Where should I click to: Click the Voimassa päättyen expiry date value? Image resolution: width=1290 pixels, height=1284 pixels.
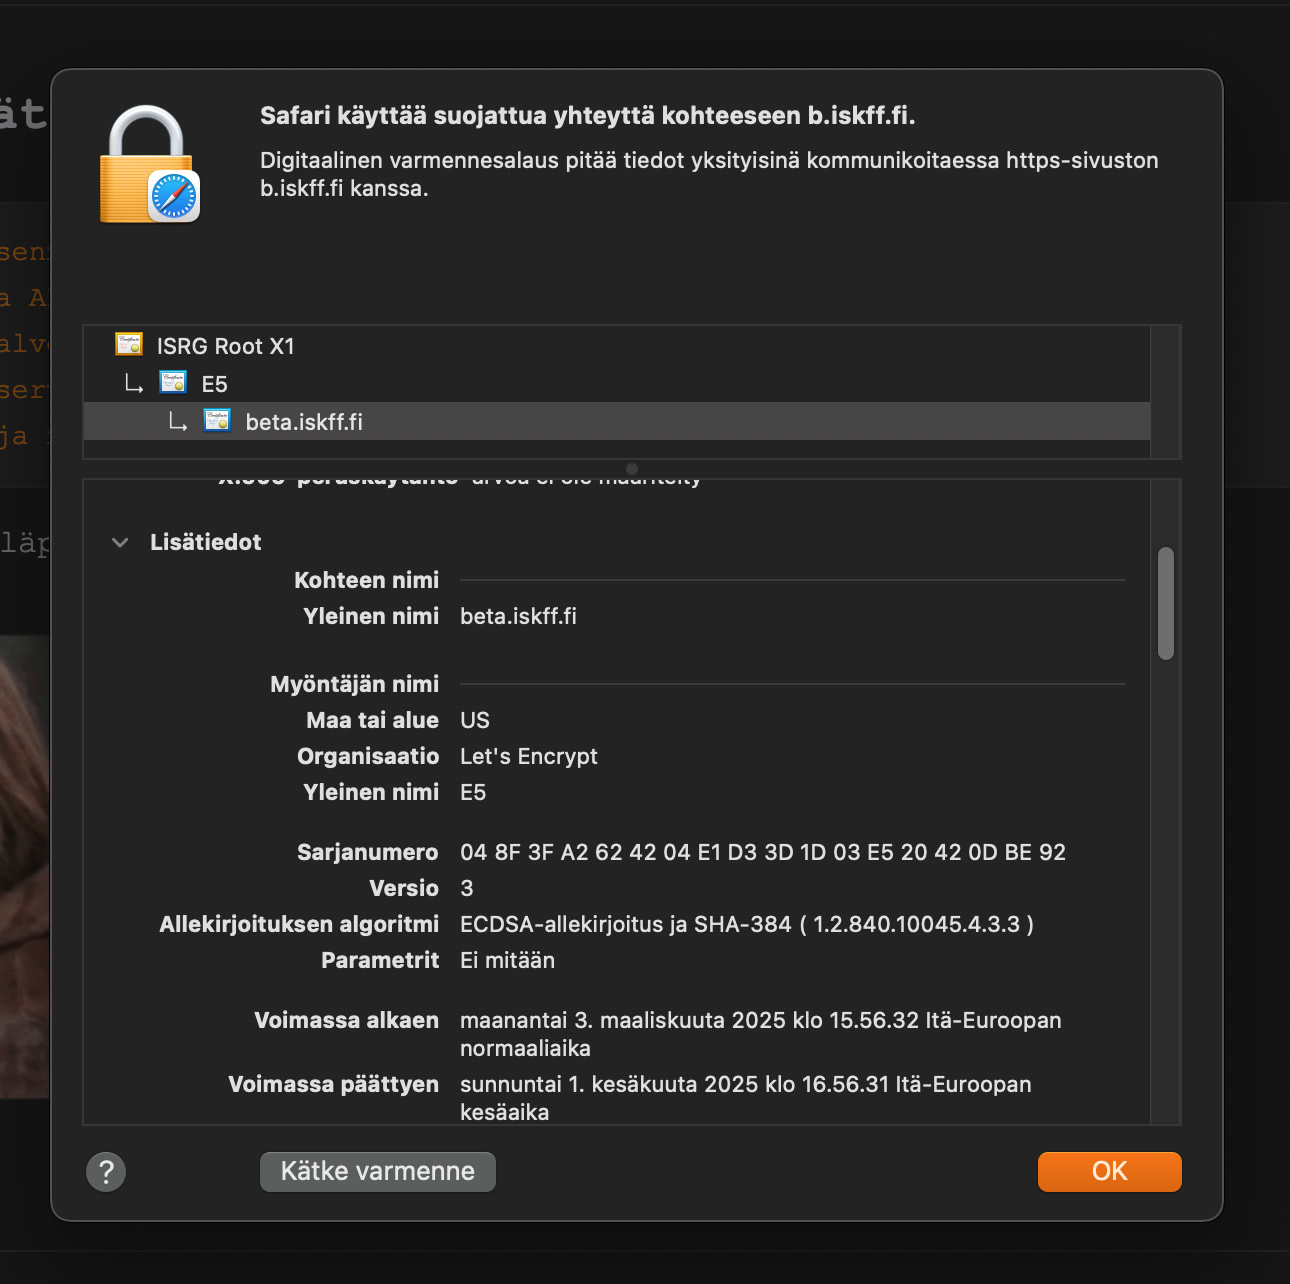pos(745,1097)
